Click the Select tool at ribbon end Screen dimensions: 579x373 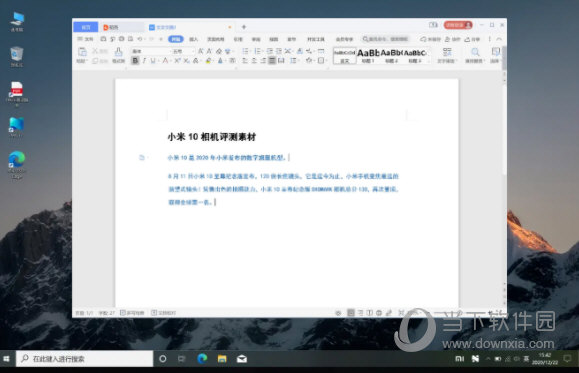(x=495, y=55)
